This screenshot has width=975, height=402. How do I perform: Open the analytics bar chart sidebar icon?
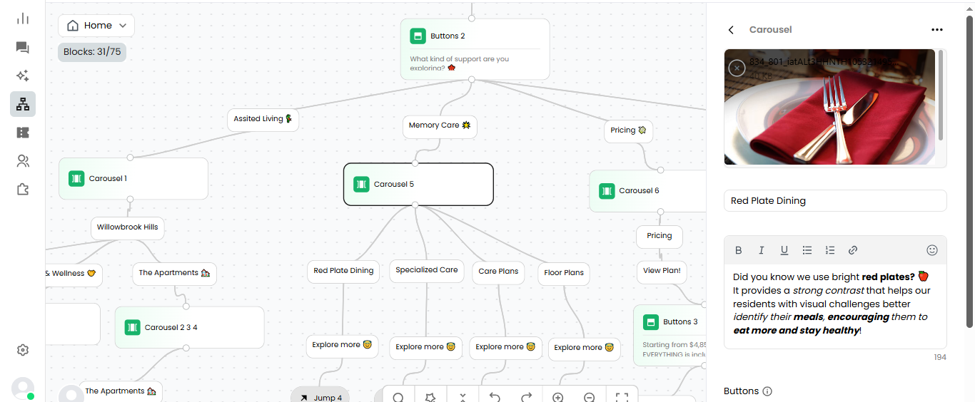[23, 19]
